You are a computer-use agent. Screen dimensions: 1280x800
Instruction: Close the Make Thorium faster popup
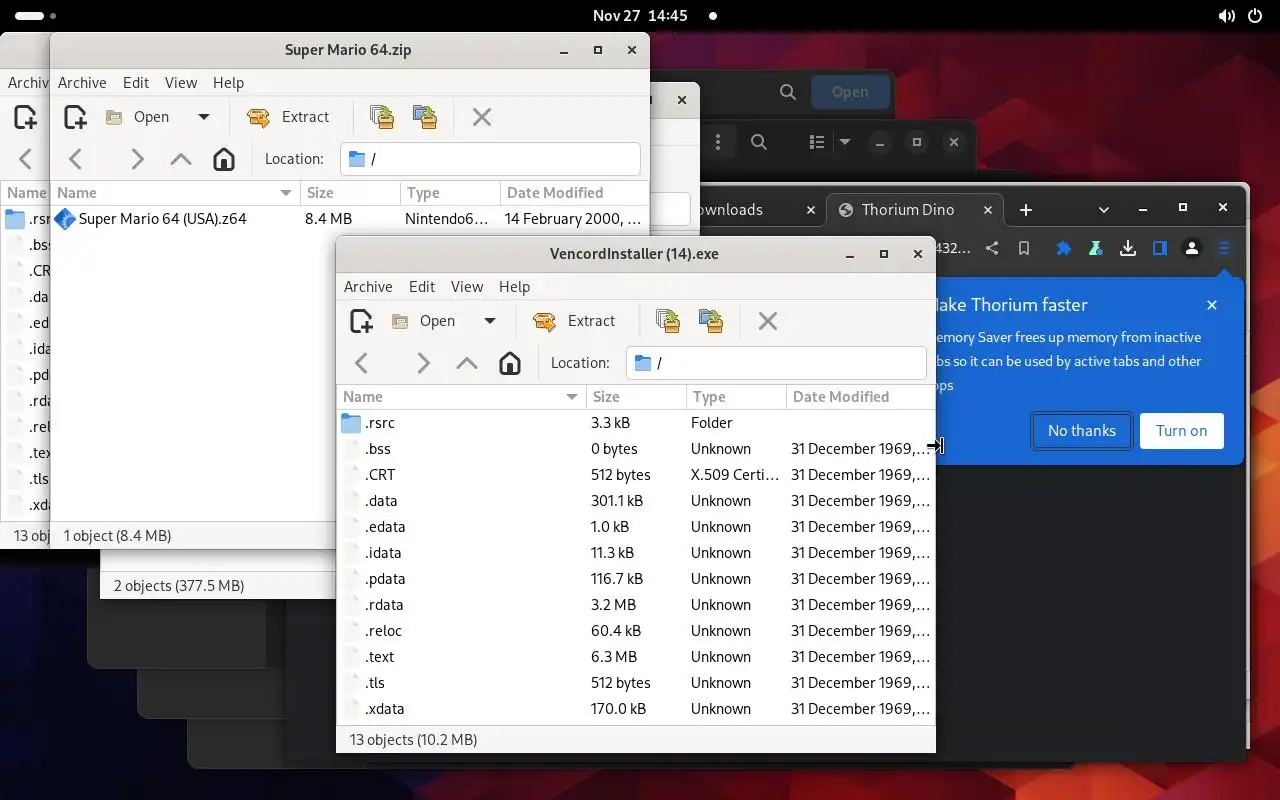point(1212,305)
